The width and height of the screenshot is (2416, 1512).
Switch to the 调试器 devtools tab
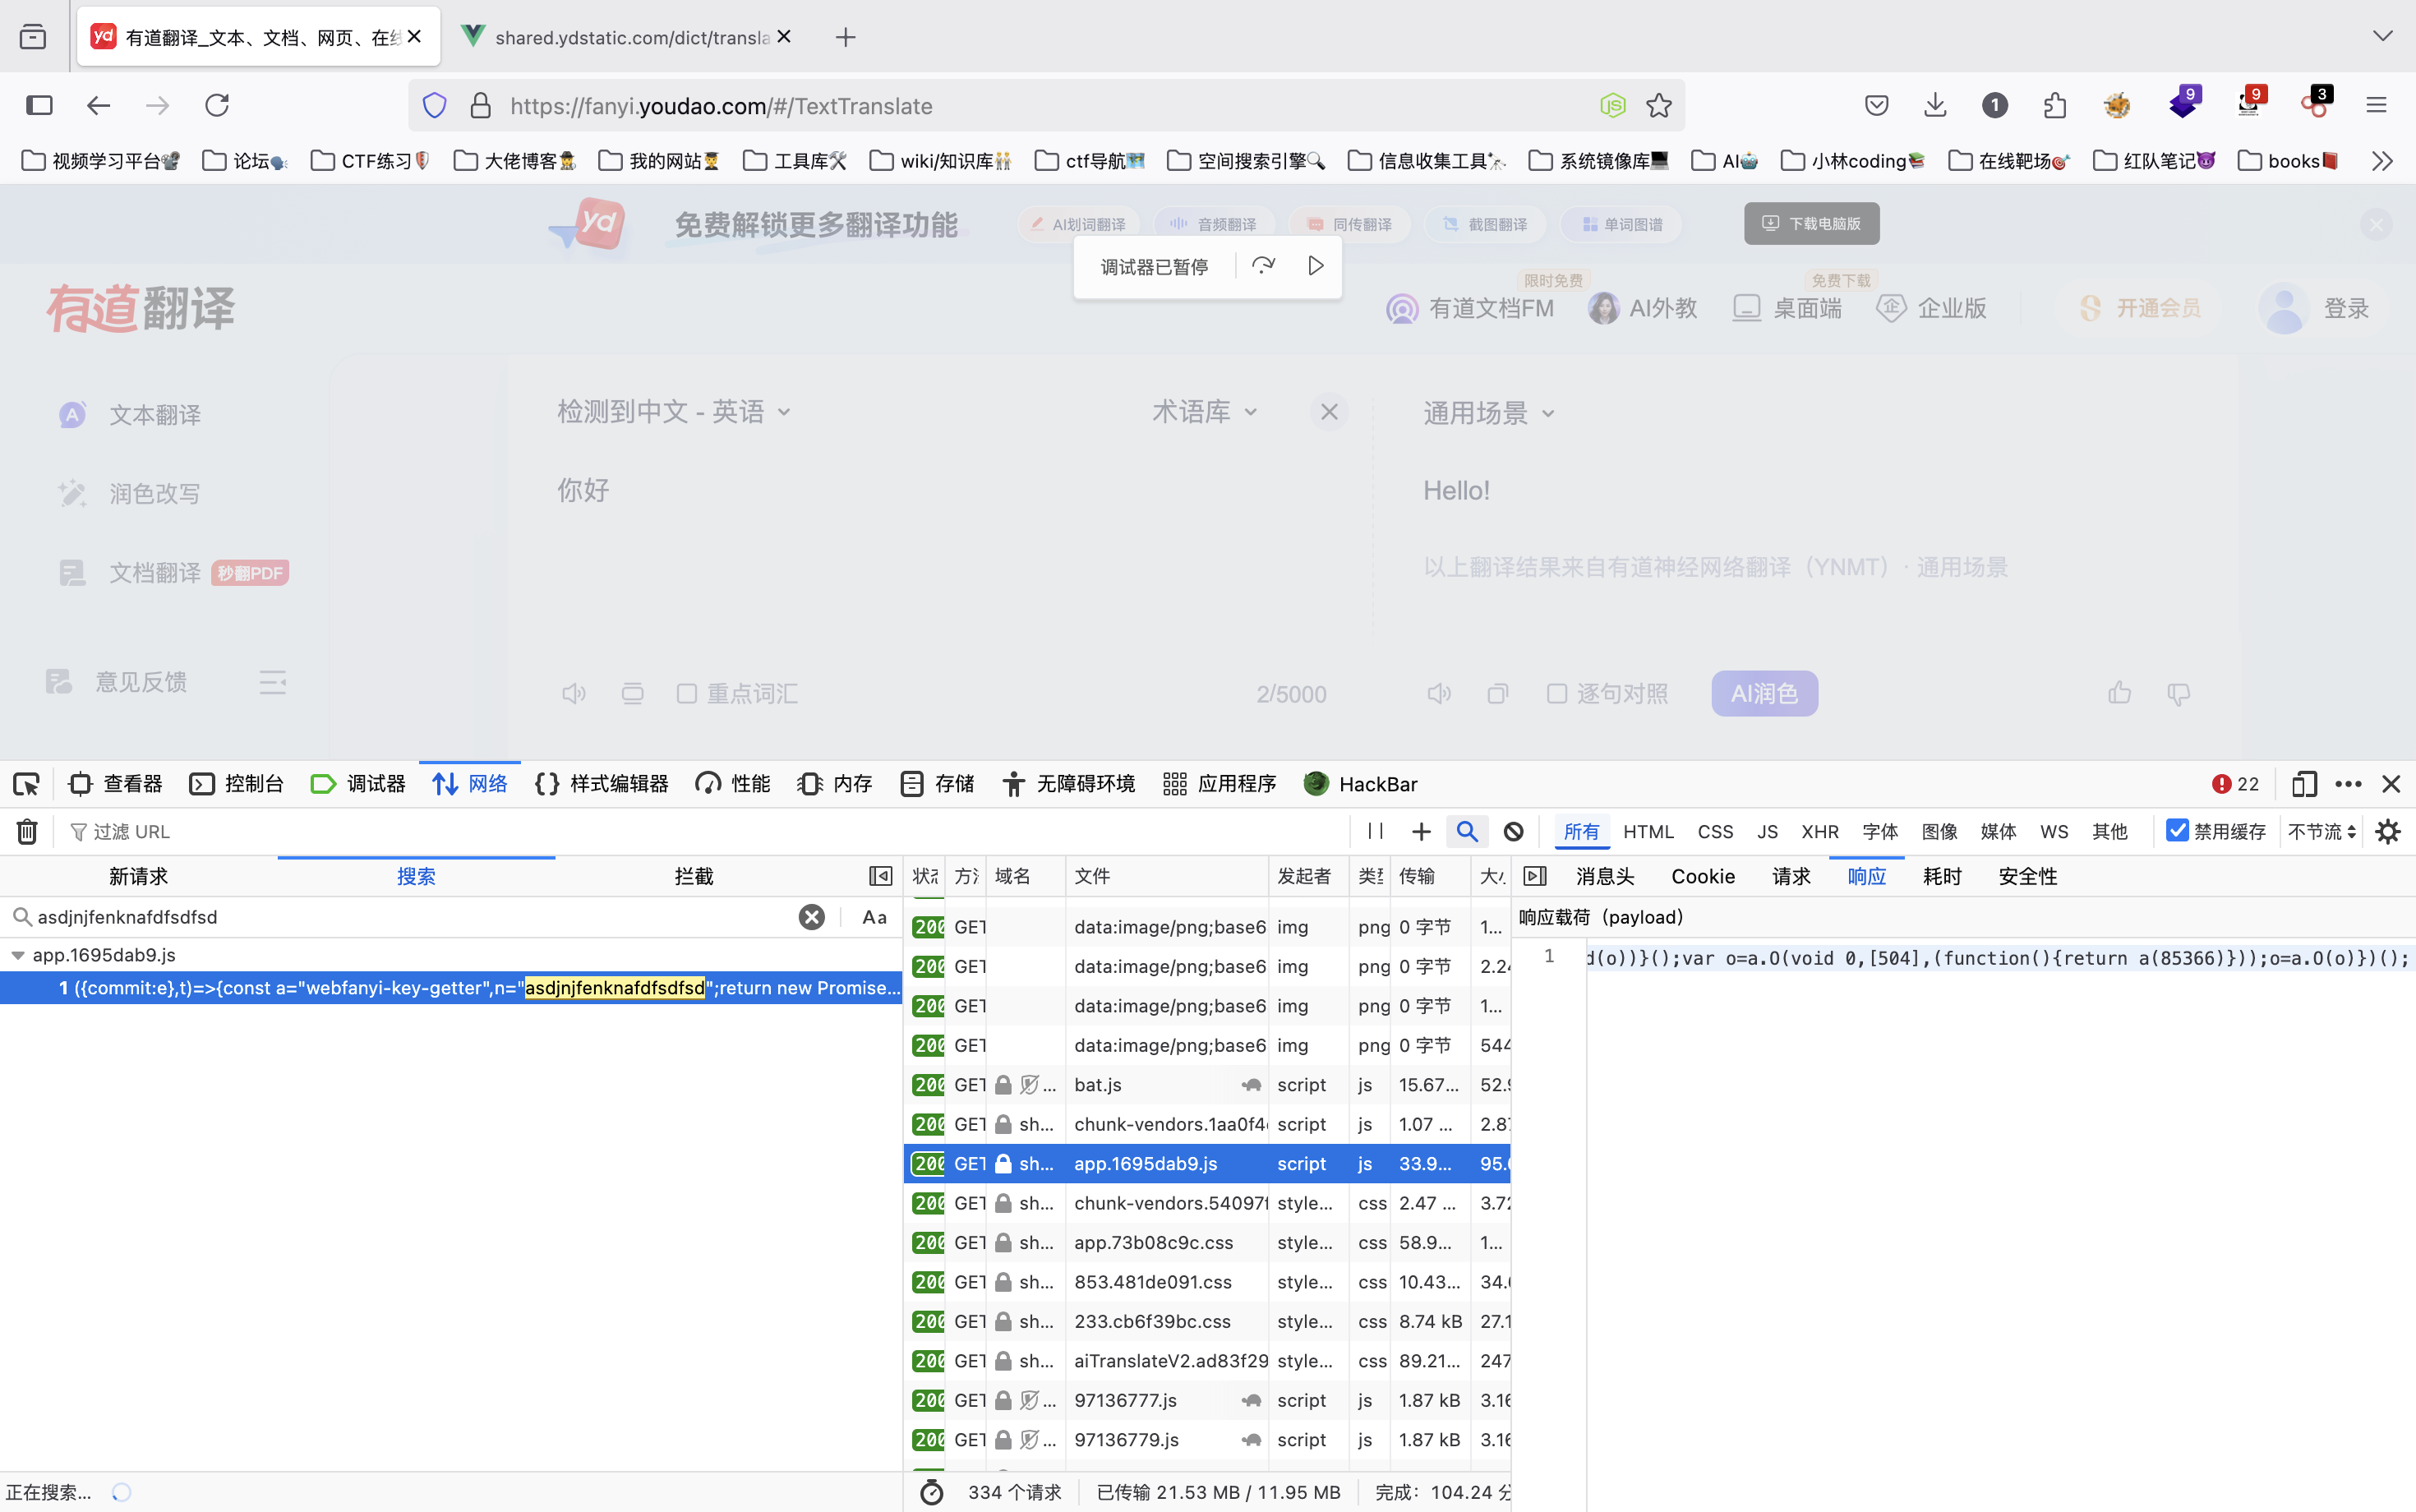[x=359, y=784]
